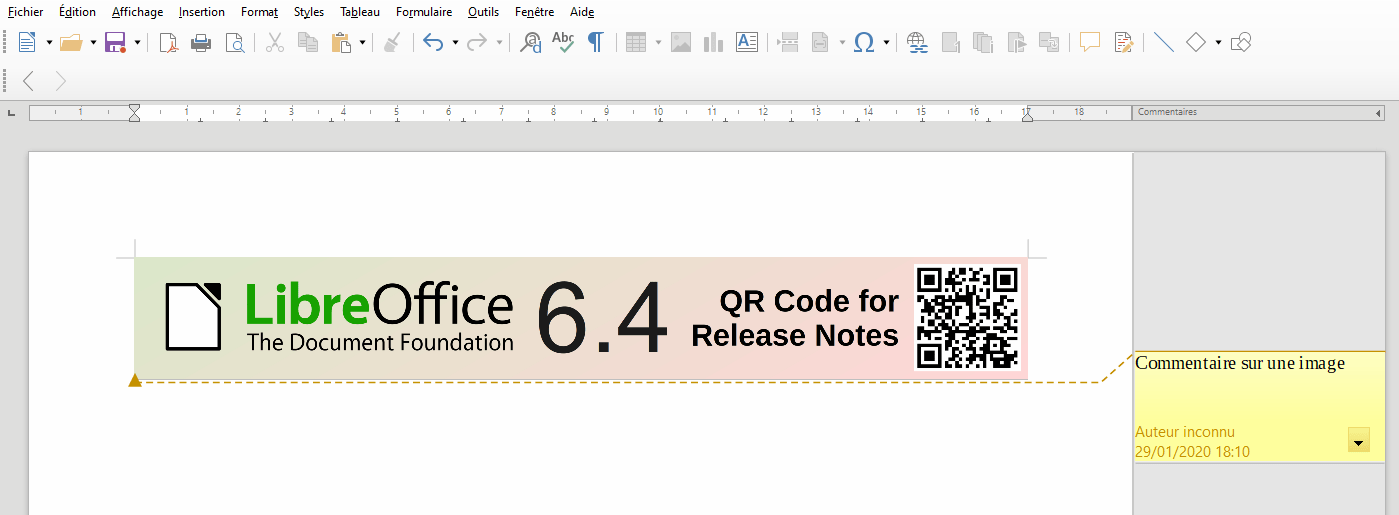1399x515 pixels.
Task: Open the Fenêtre menu
Action: pos(534,12)
